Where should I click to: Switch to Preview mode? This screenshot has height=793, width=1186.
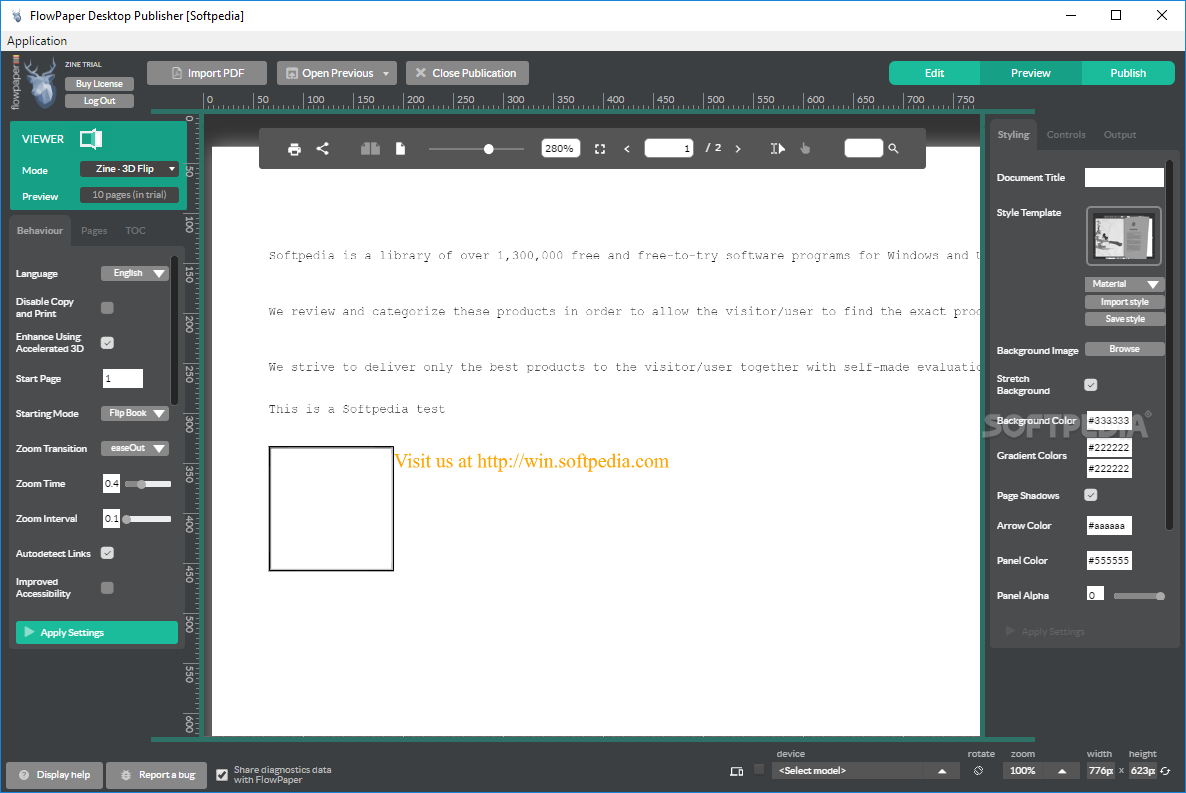(x=1030, y=73)
